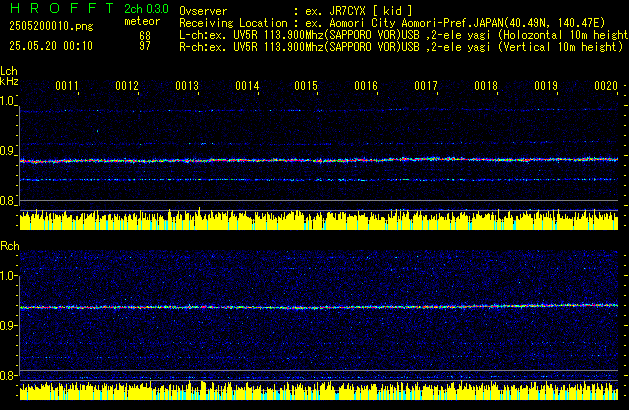Click time marker 0018
The width and height of the screenshot is (629, 410).
(486, 86)
